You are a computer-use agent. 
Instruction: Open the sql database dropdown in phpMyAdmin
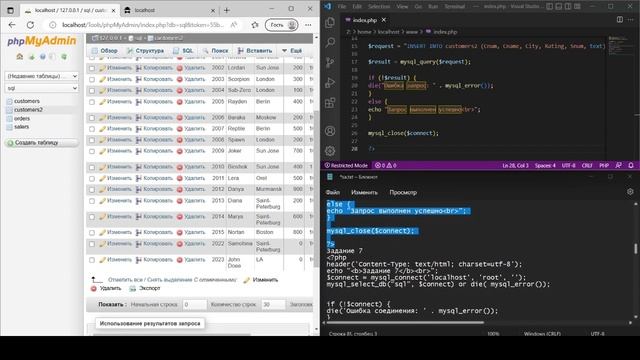[x=42, y=88]
